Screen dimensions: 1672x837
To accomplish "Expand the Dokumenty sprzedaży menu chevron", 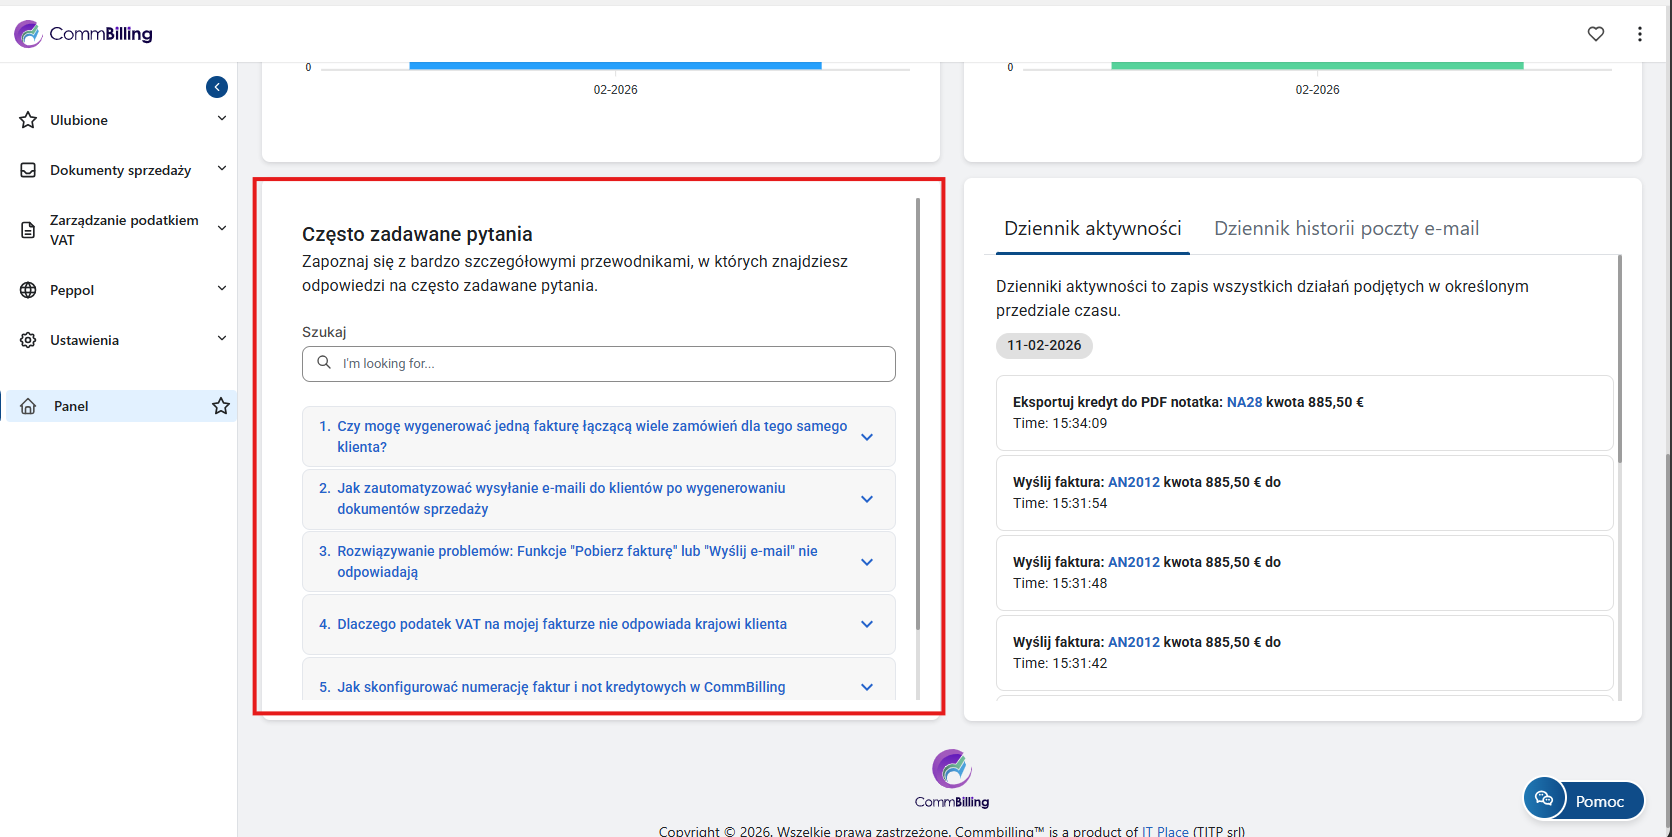I will pos(222,169).
